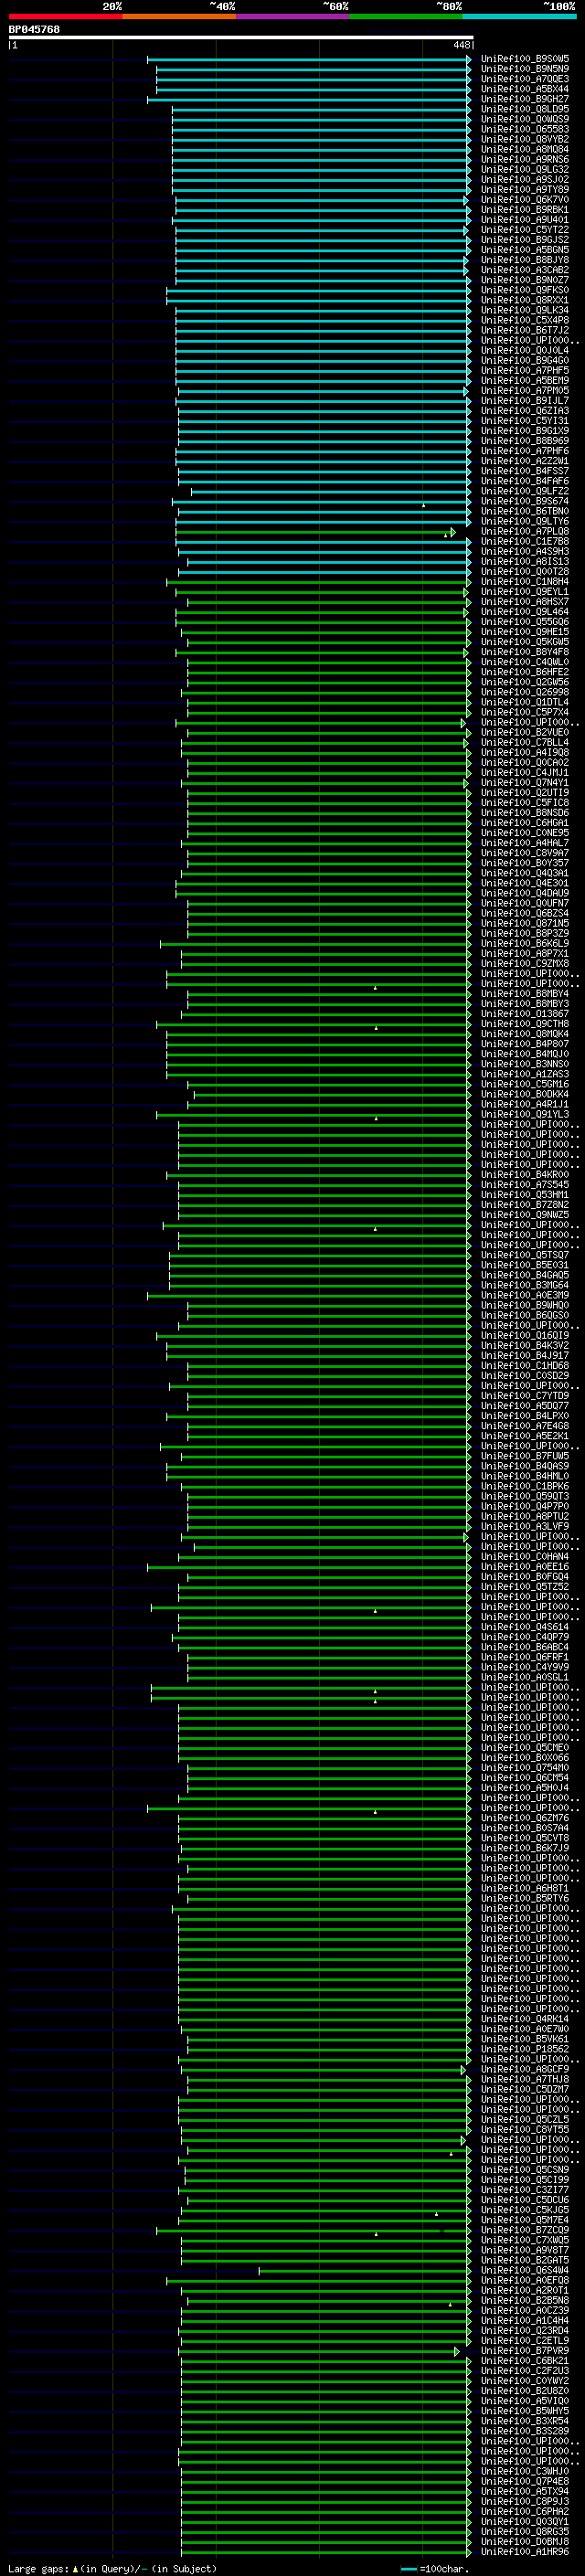Click hit label UniRef100_A5DQ77
The image size is (585, 2576).
[524, 1405]
